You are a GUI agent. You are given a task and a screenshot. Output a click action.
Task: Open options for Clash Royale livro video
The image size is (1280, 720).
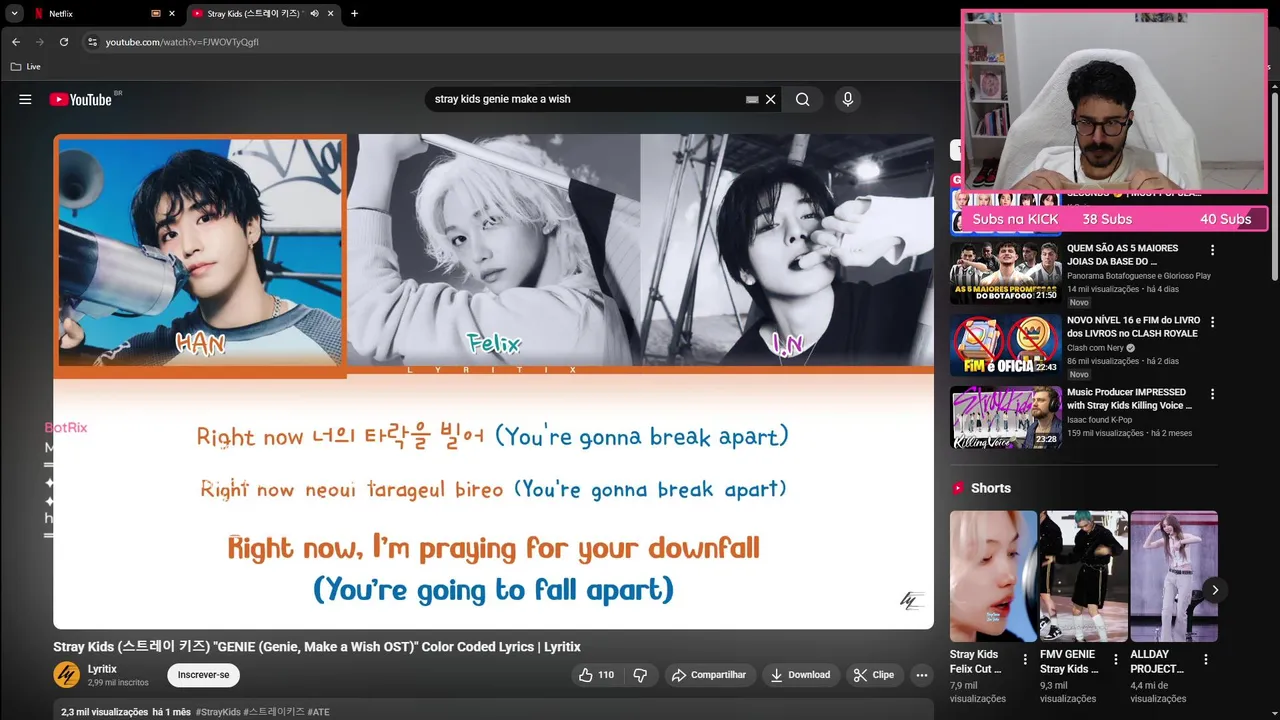tap(1212, 322)
